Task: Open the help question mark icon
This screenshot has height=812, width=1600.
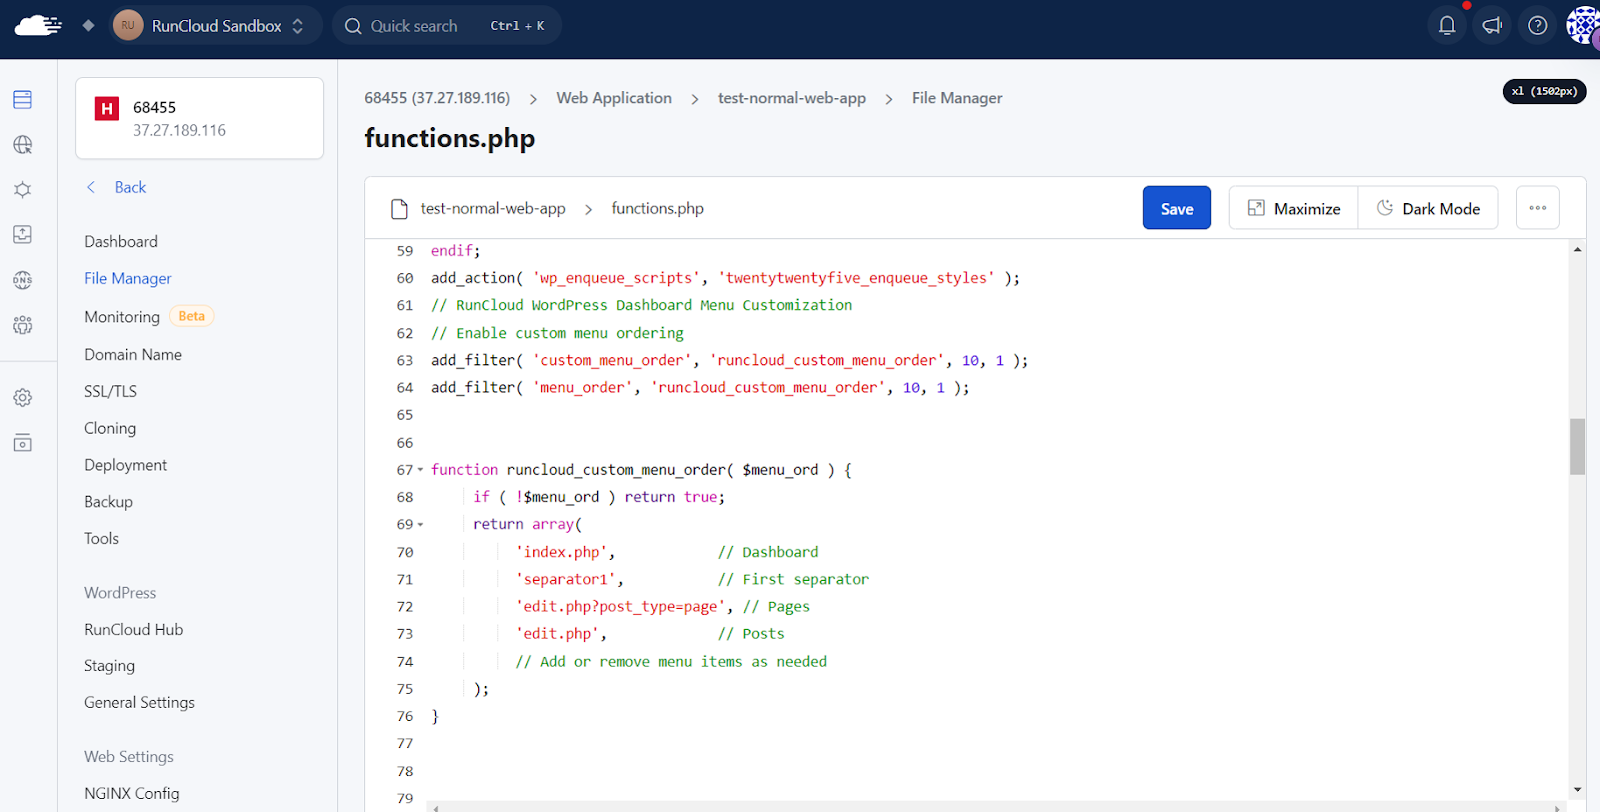Action: click(x=1538, y=26)
